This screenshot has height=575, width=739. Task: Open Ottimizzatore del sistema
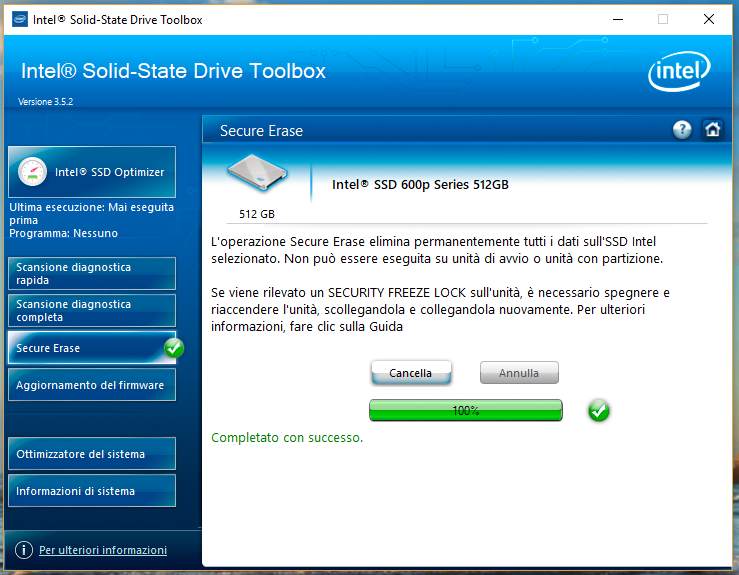point(91,454)
